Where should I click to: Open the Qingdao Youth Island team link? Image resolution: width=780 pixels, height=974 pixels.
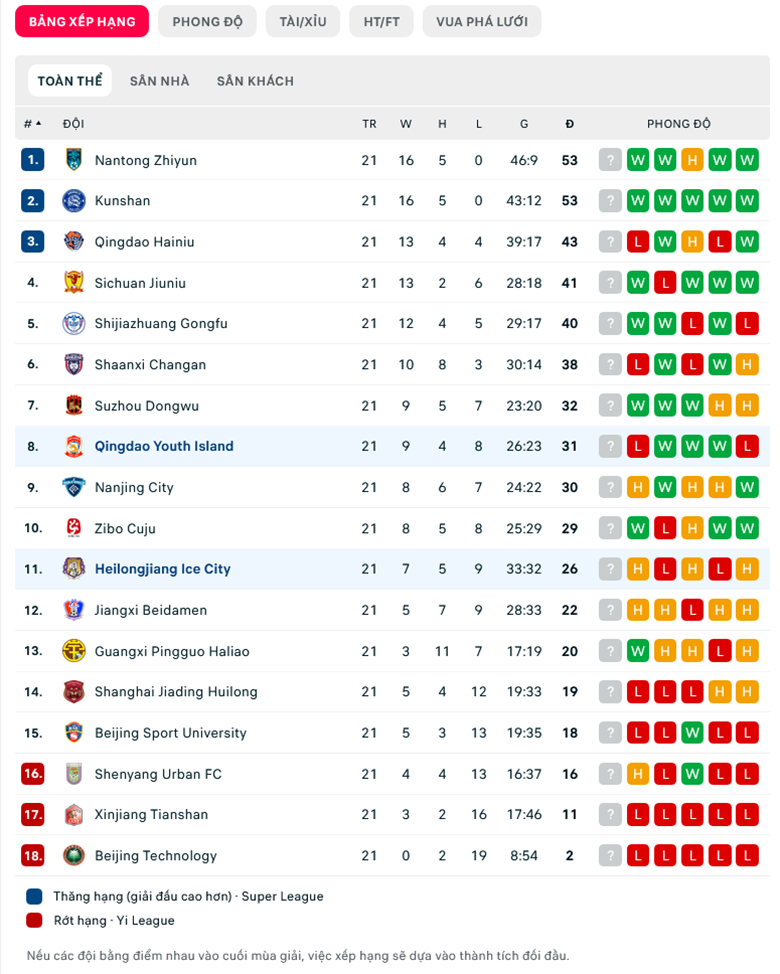pyautogui.click(x=164, y=446)
